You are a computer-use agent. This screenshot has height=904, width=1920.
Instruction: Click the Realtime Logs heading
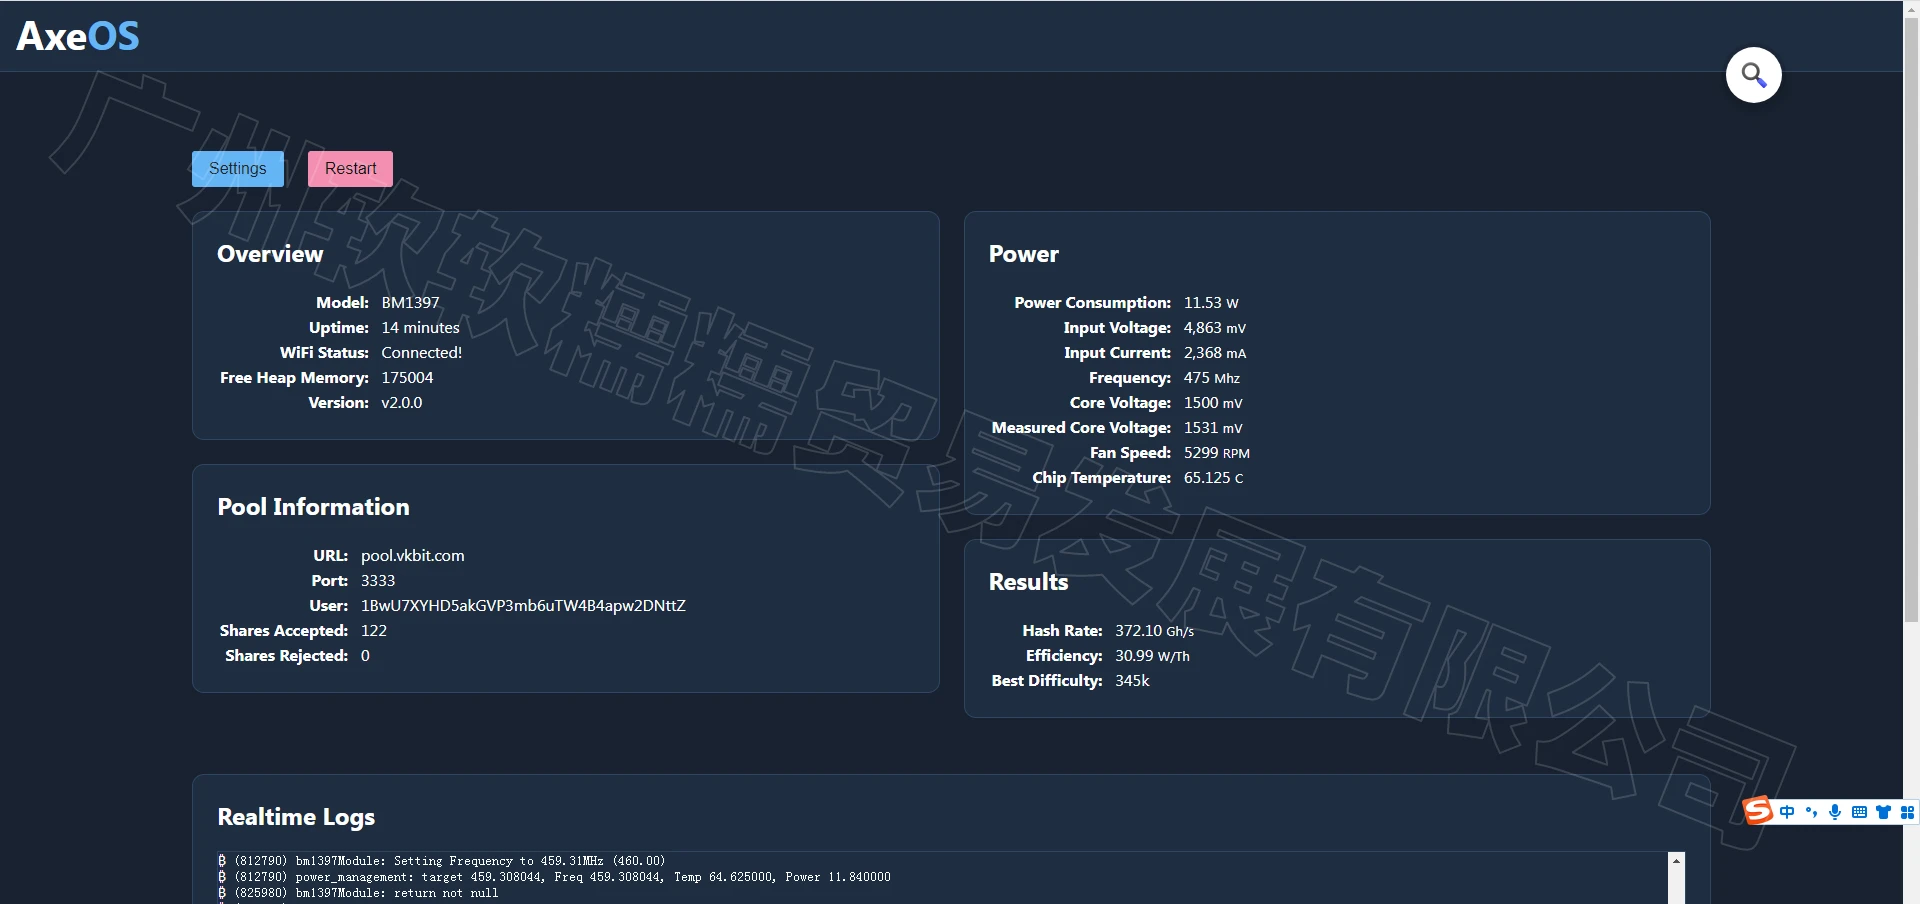(x=296, y=817)
